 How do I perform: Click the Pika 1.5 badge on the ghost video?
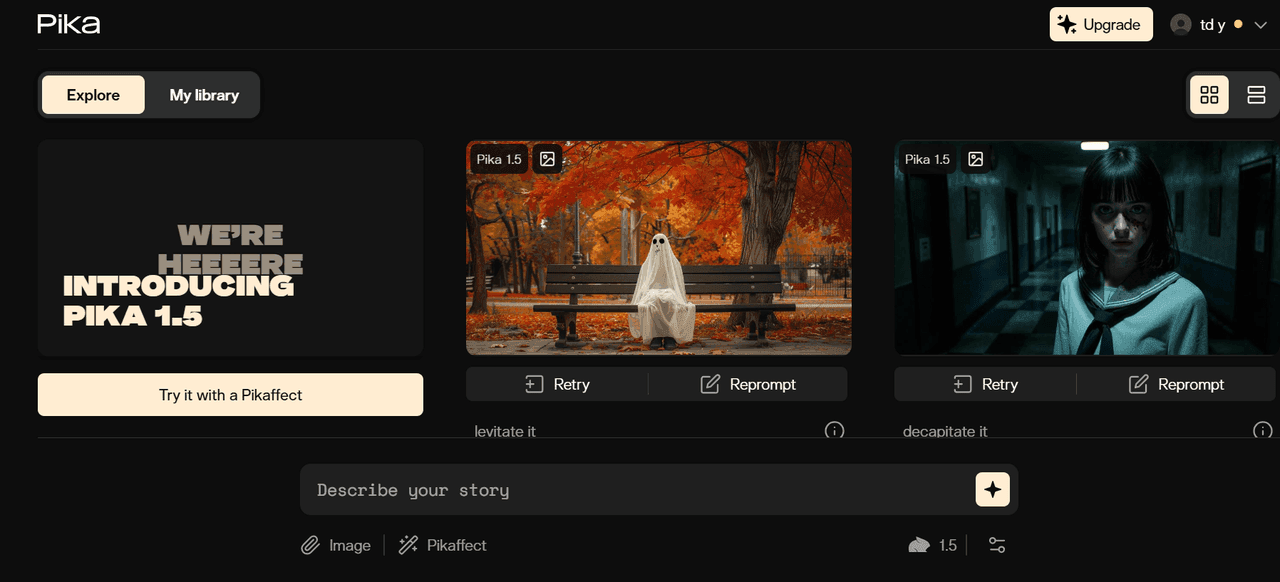tap(499, 159)
